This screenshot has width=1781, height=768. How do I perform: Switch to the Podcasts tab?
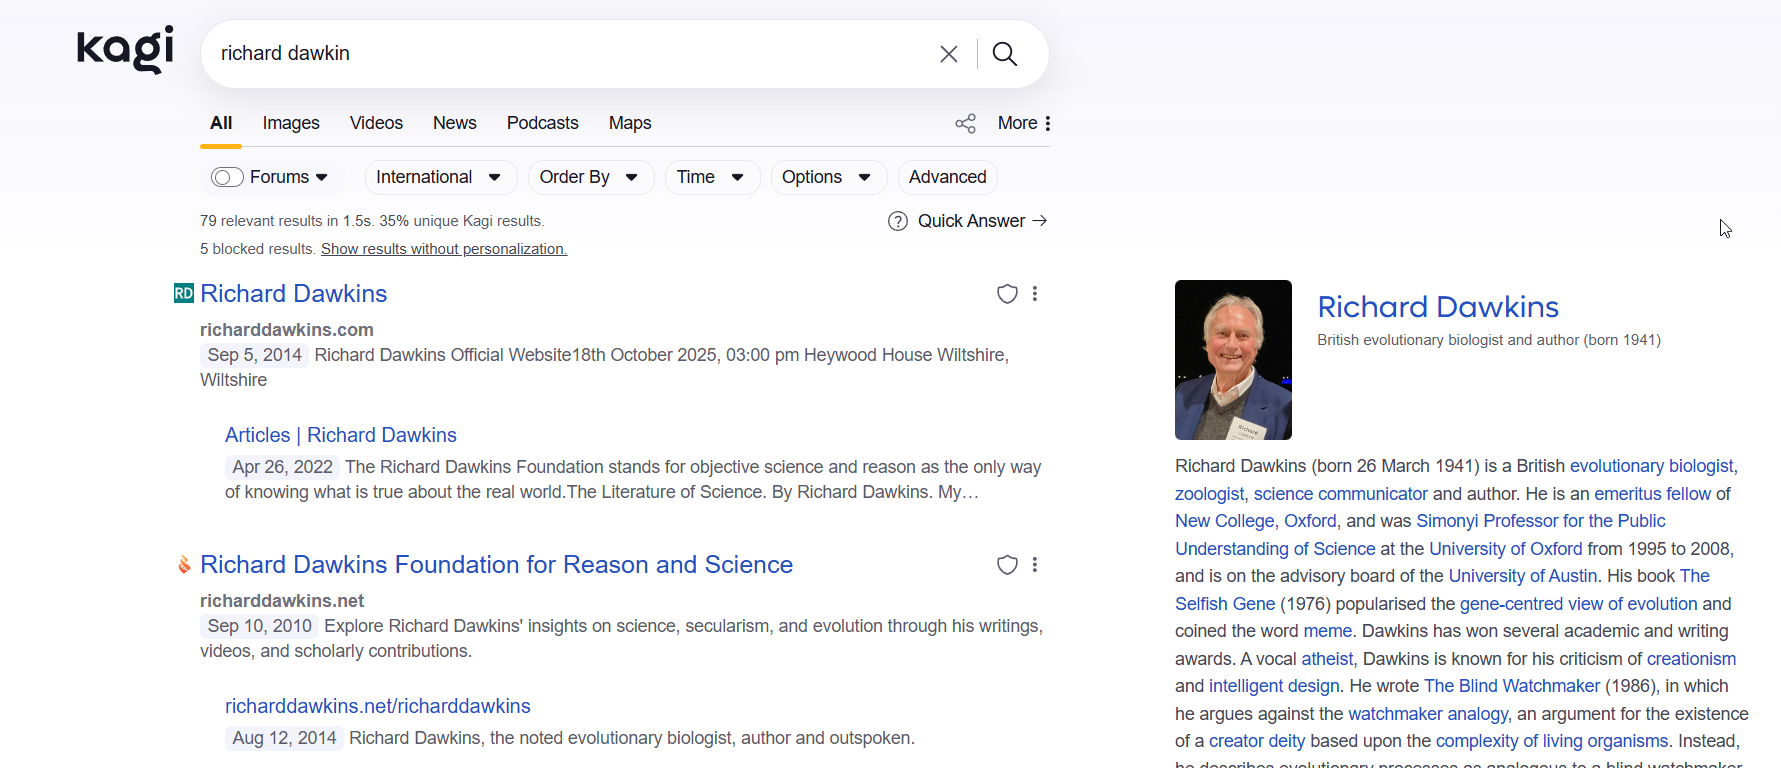(542, 123)
